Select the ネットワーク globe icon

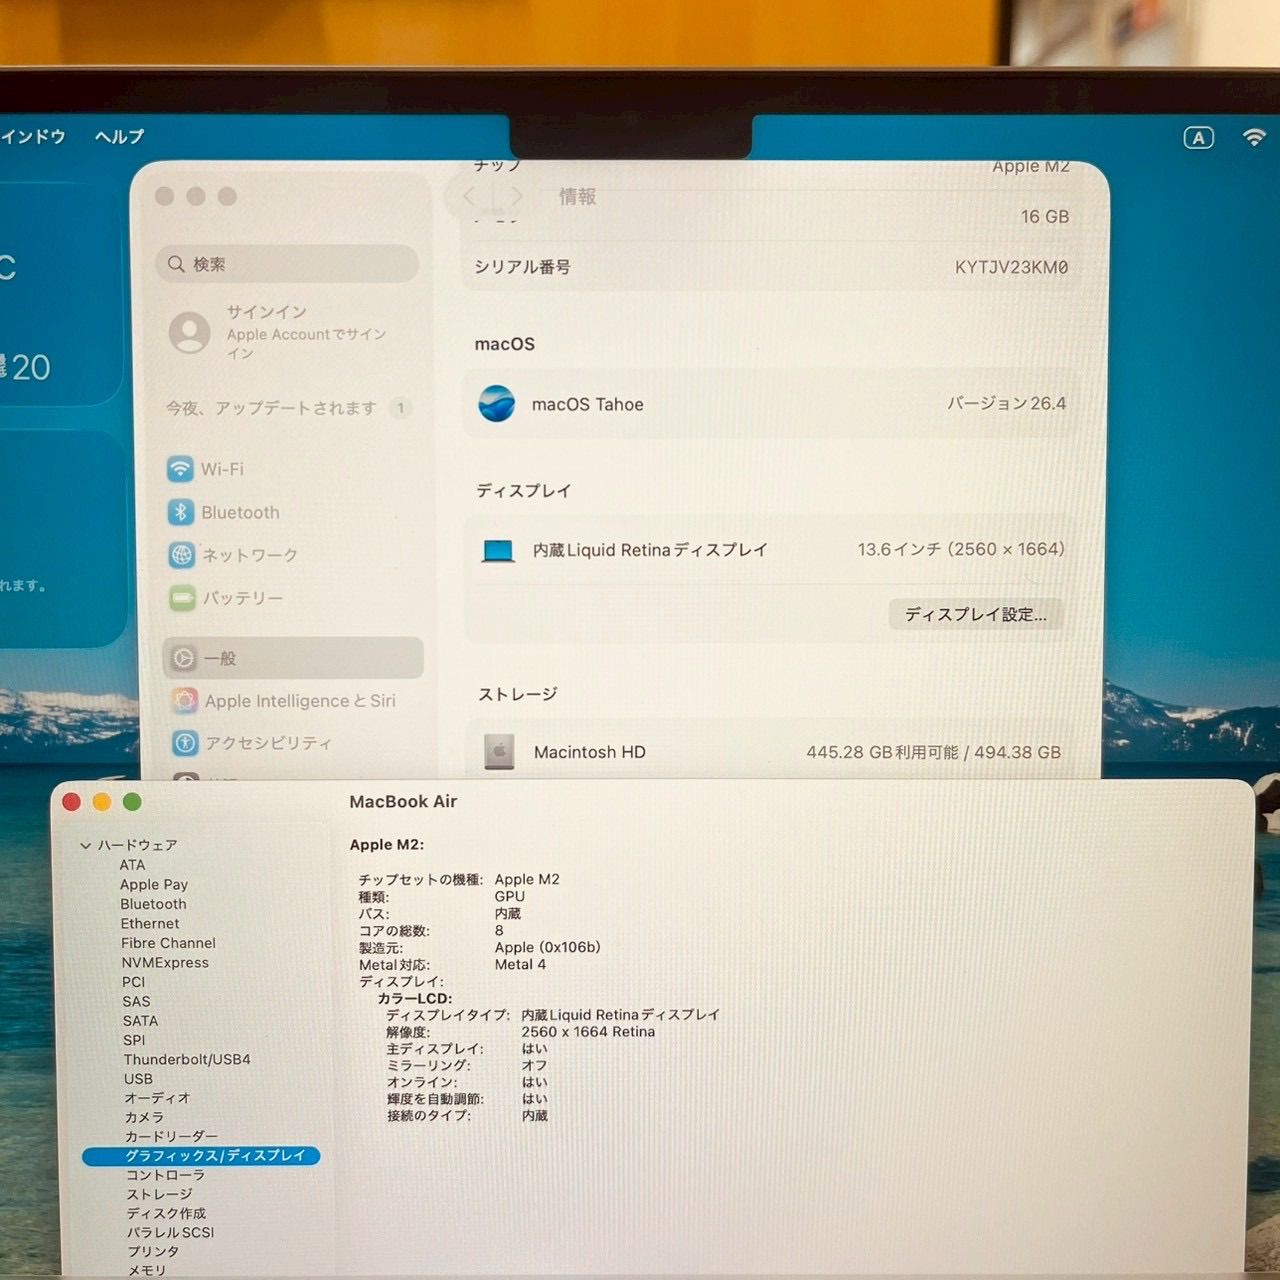[x=182, y=555]
